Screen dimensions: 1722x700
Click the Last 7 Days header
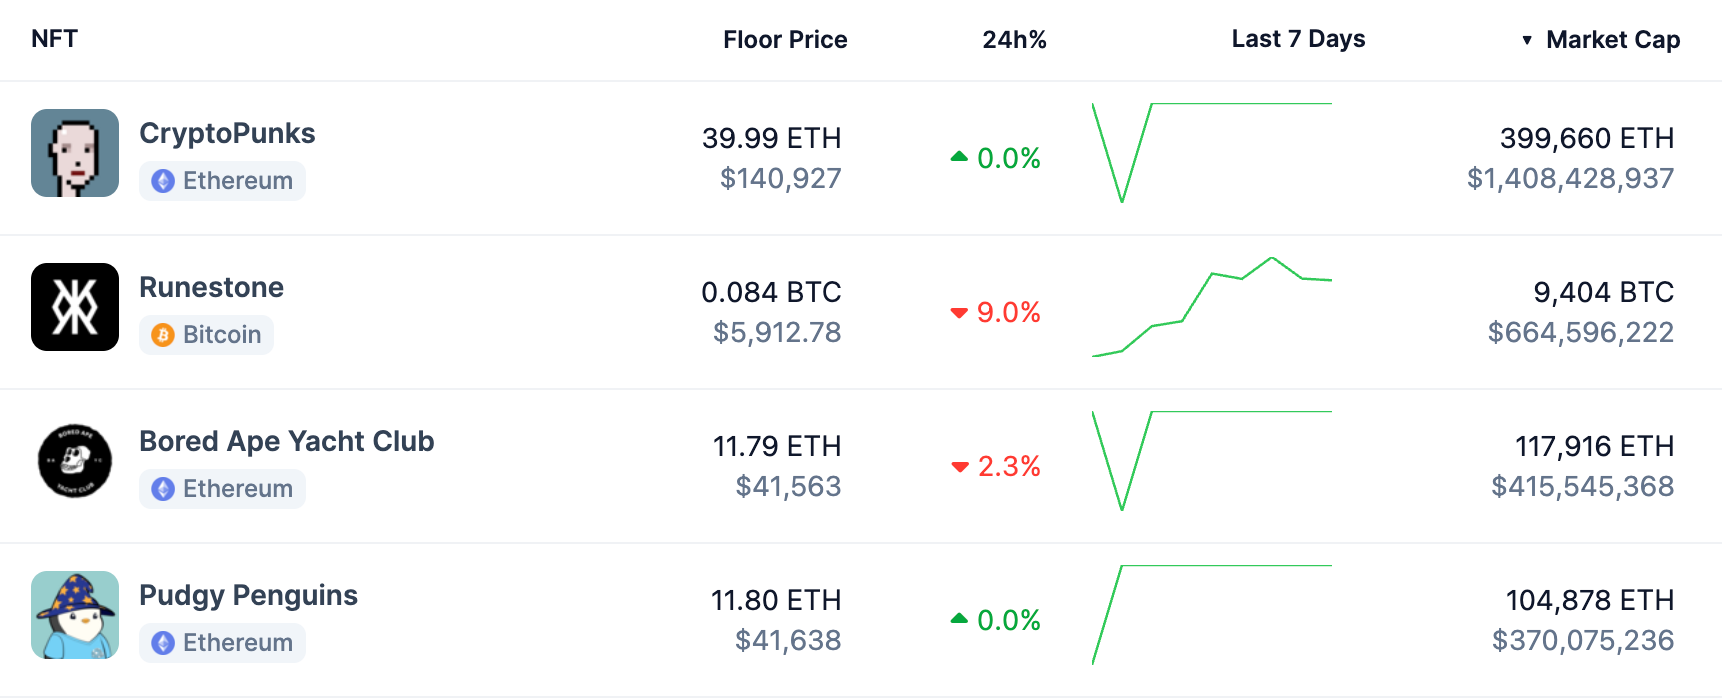tap(1298, 39)
